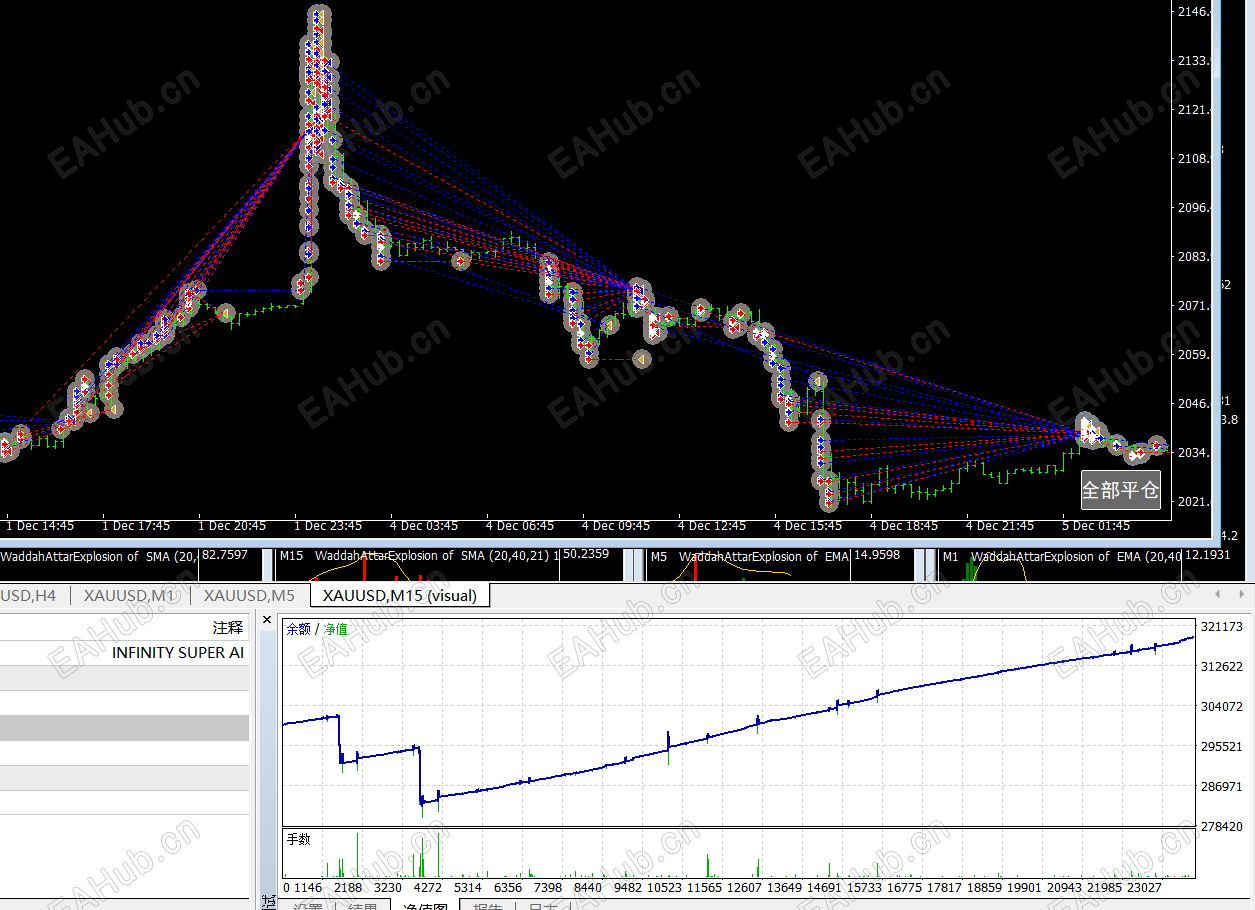
Task: Click the 4272 tick on equity graph axis
Action: pos(428,887)
